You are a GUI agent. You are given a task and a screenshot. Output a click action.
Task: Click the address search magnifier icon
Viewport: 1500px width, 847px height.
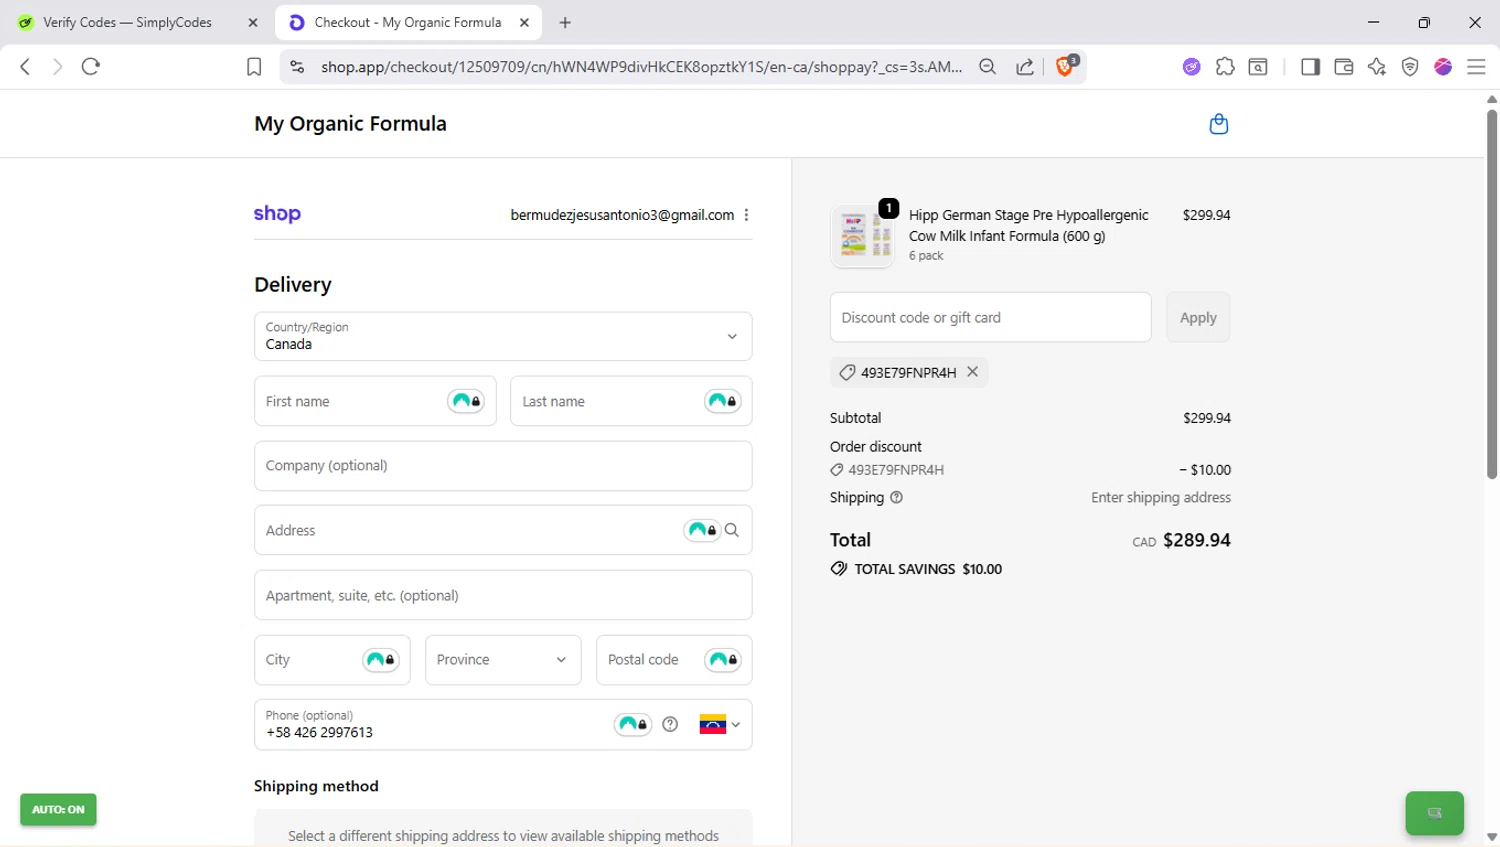pyautogui.click(x=732, y=530)
